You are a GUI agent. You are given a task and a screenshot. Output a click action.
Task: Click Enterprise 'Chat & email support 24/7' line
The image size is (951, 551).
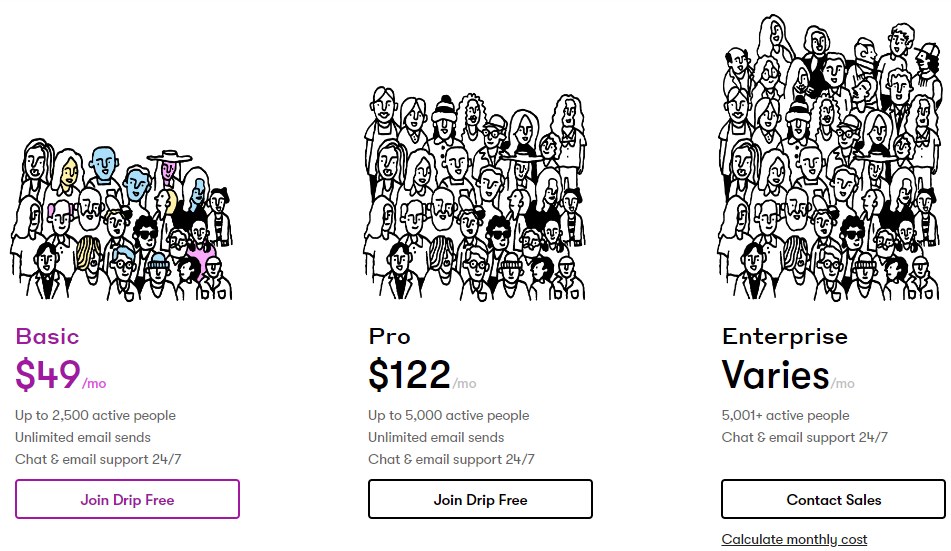click(804, 437)
